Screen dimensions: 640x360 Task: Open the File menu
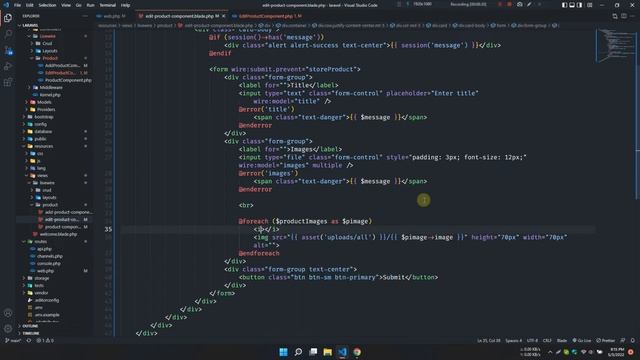17,5
